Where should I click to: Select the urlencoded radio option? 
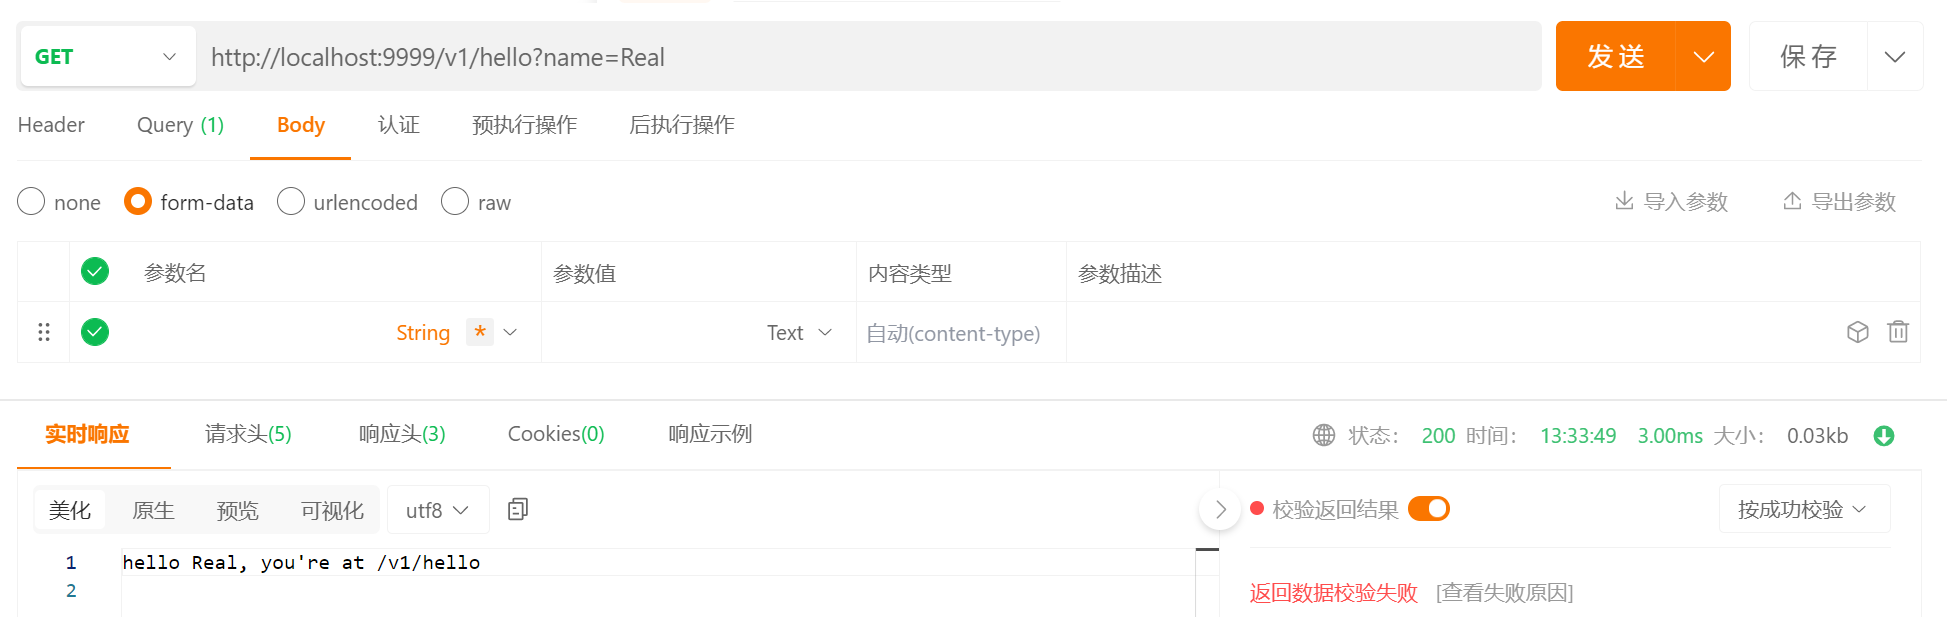291,202
